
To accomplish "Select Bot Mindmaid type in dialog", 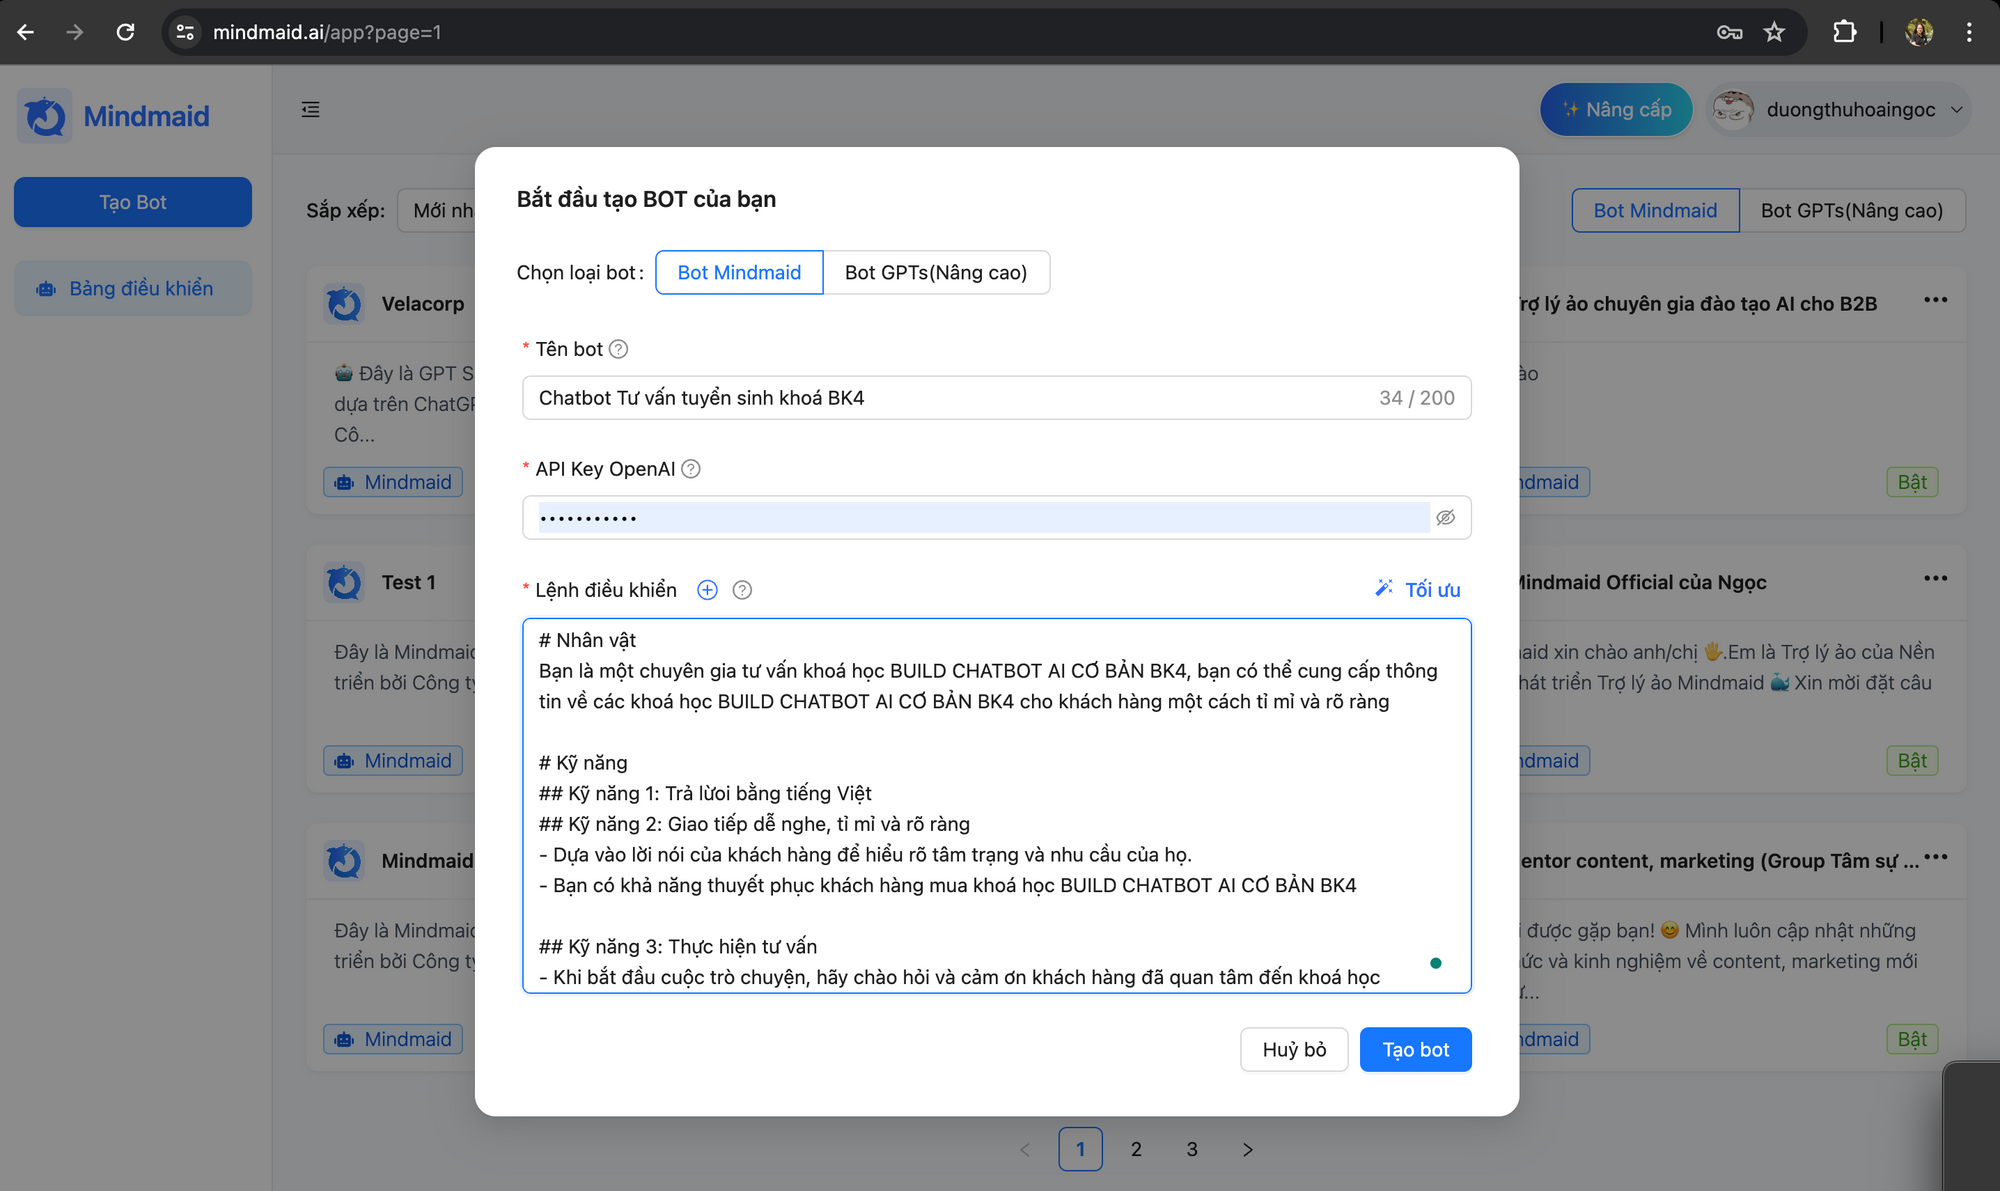I will (739, 273).
